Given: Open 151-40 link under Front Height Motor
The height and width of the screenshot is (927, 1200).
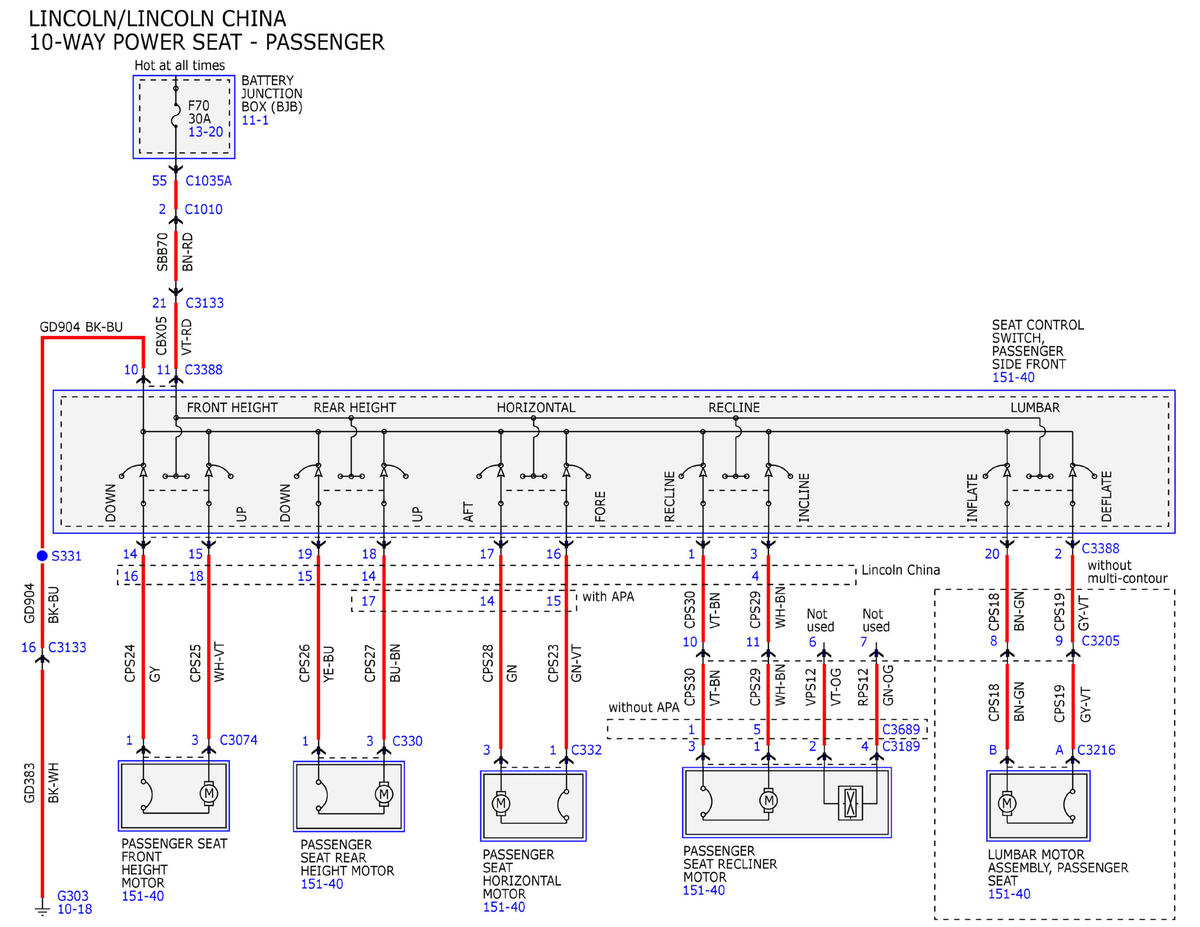Looking at the screenshot, I should (142, 895).
